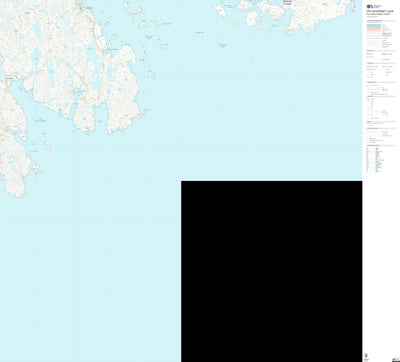Screen dimensions: 400x362
Task: Click the light blue legend color band
Action: tap(374, 25)
